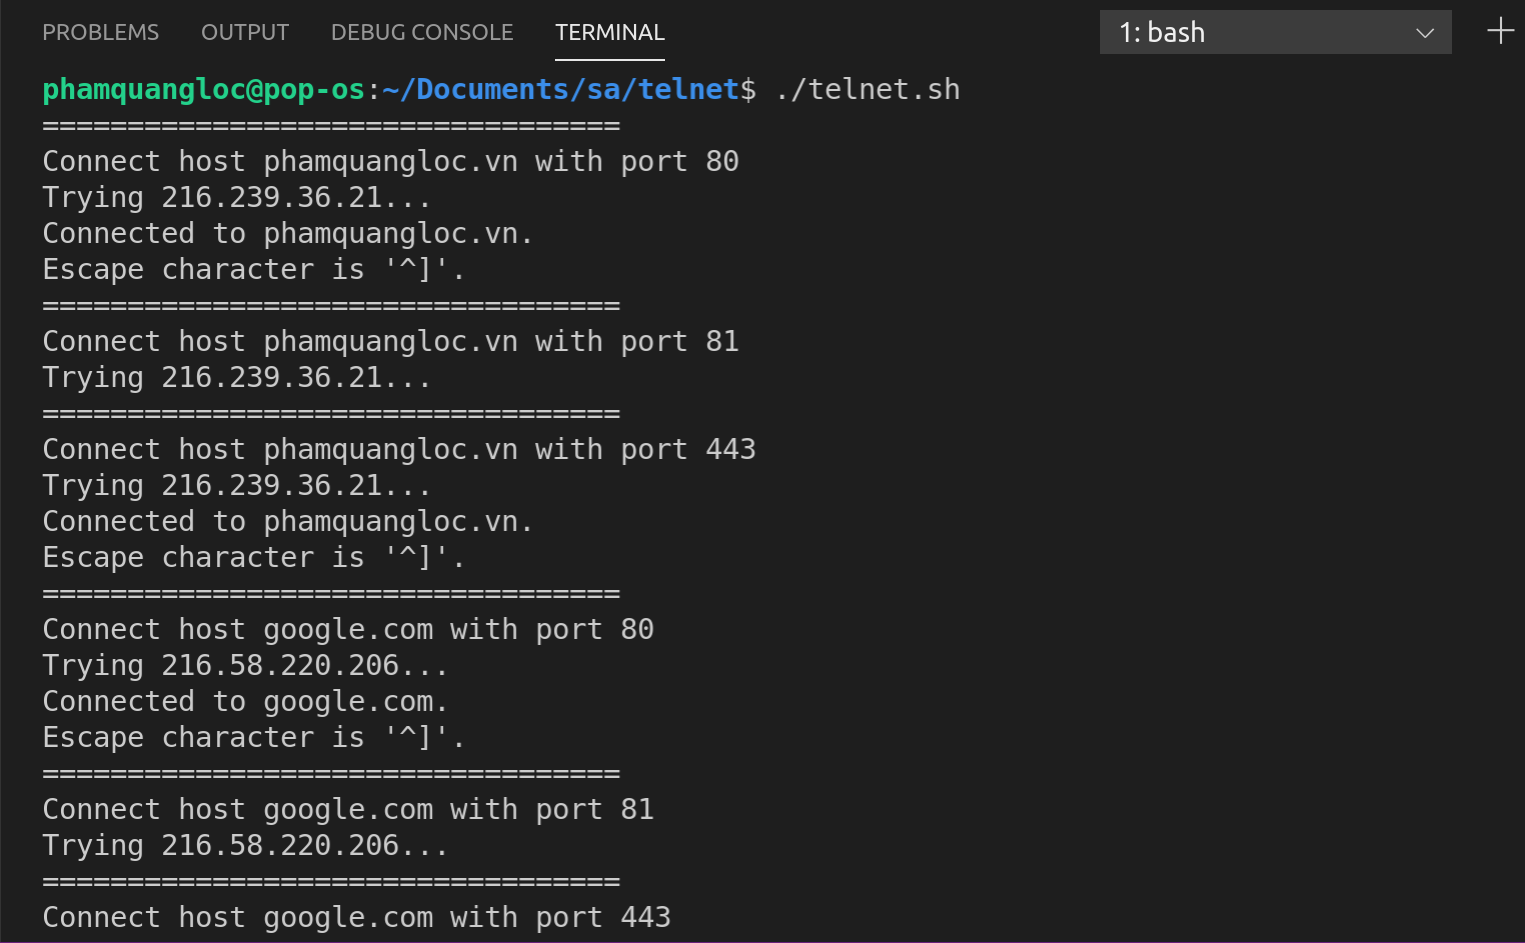Open a new terminal with the plus icon
Image resolution: width=1525 pixels, height=943 pixels.
click(1499, 31)
